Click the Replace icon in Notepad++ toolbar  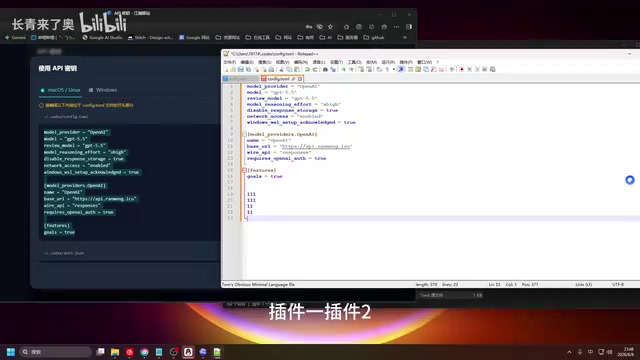pos(333,69)
